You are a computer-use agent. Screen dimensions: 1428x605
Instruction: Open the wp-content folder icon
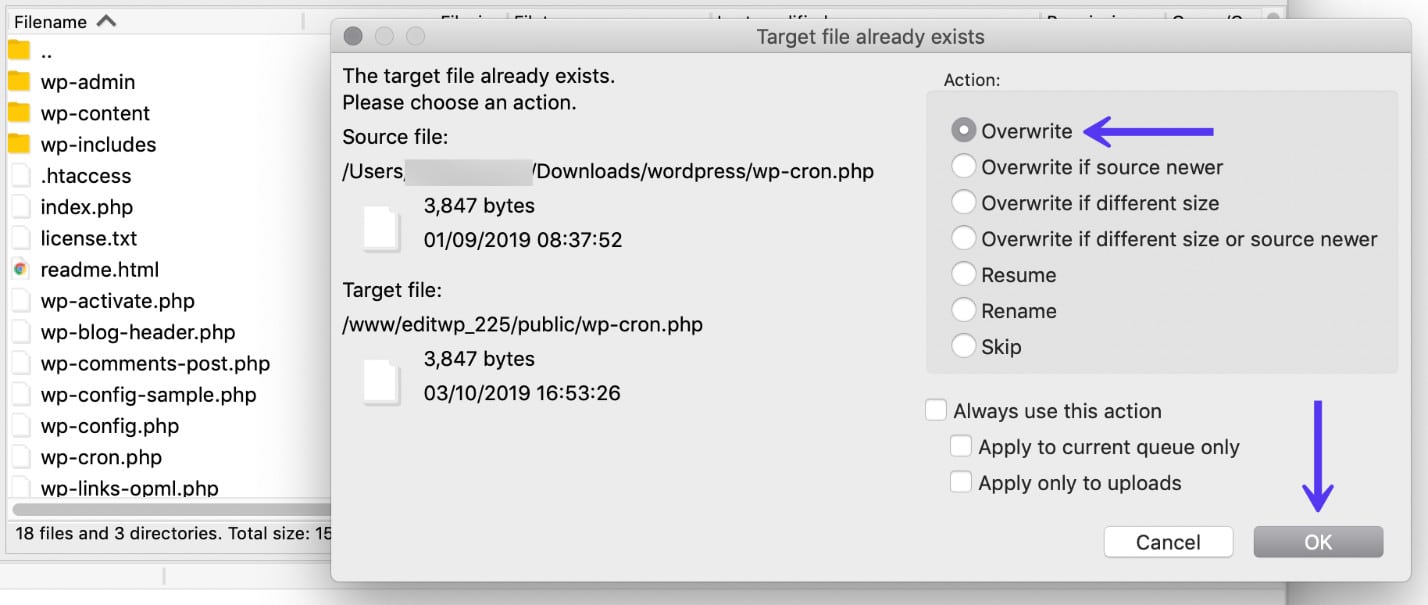(18, 113)
